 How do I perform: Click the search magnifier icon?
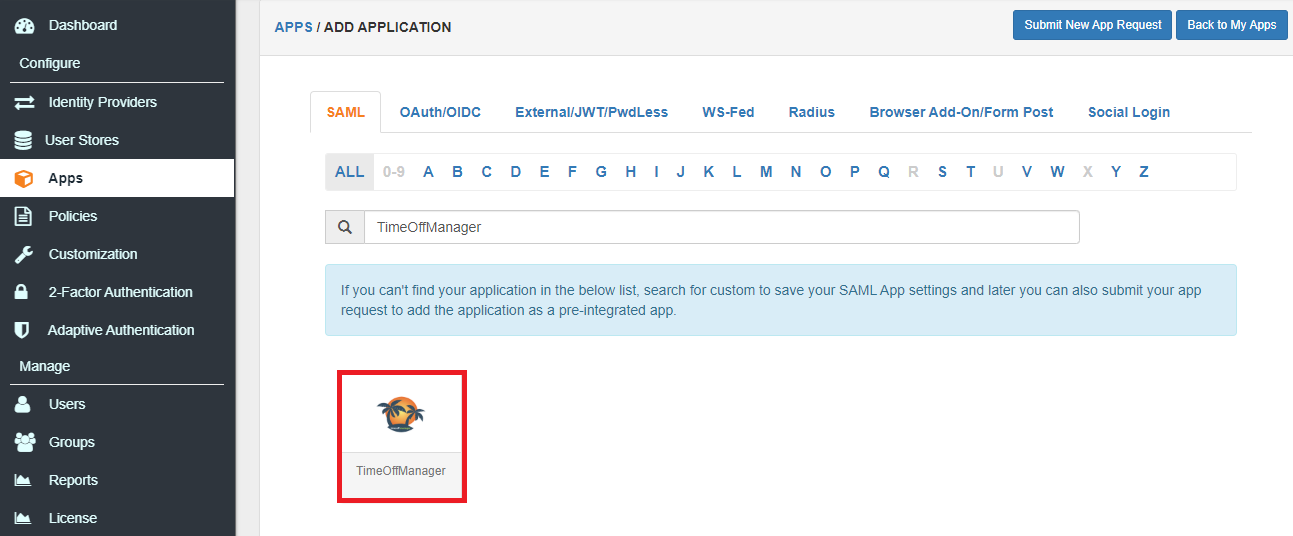pyautogui.click(x=345, y=227)
